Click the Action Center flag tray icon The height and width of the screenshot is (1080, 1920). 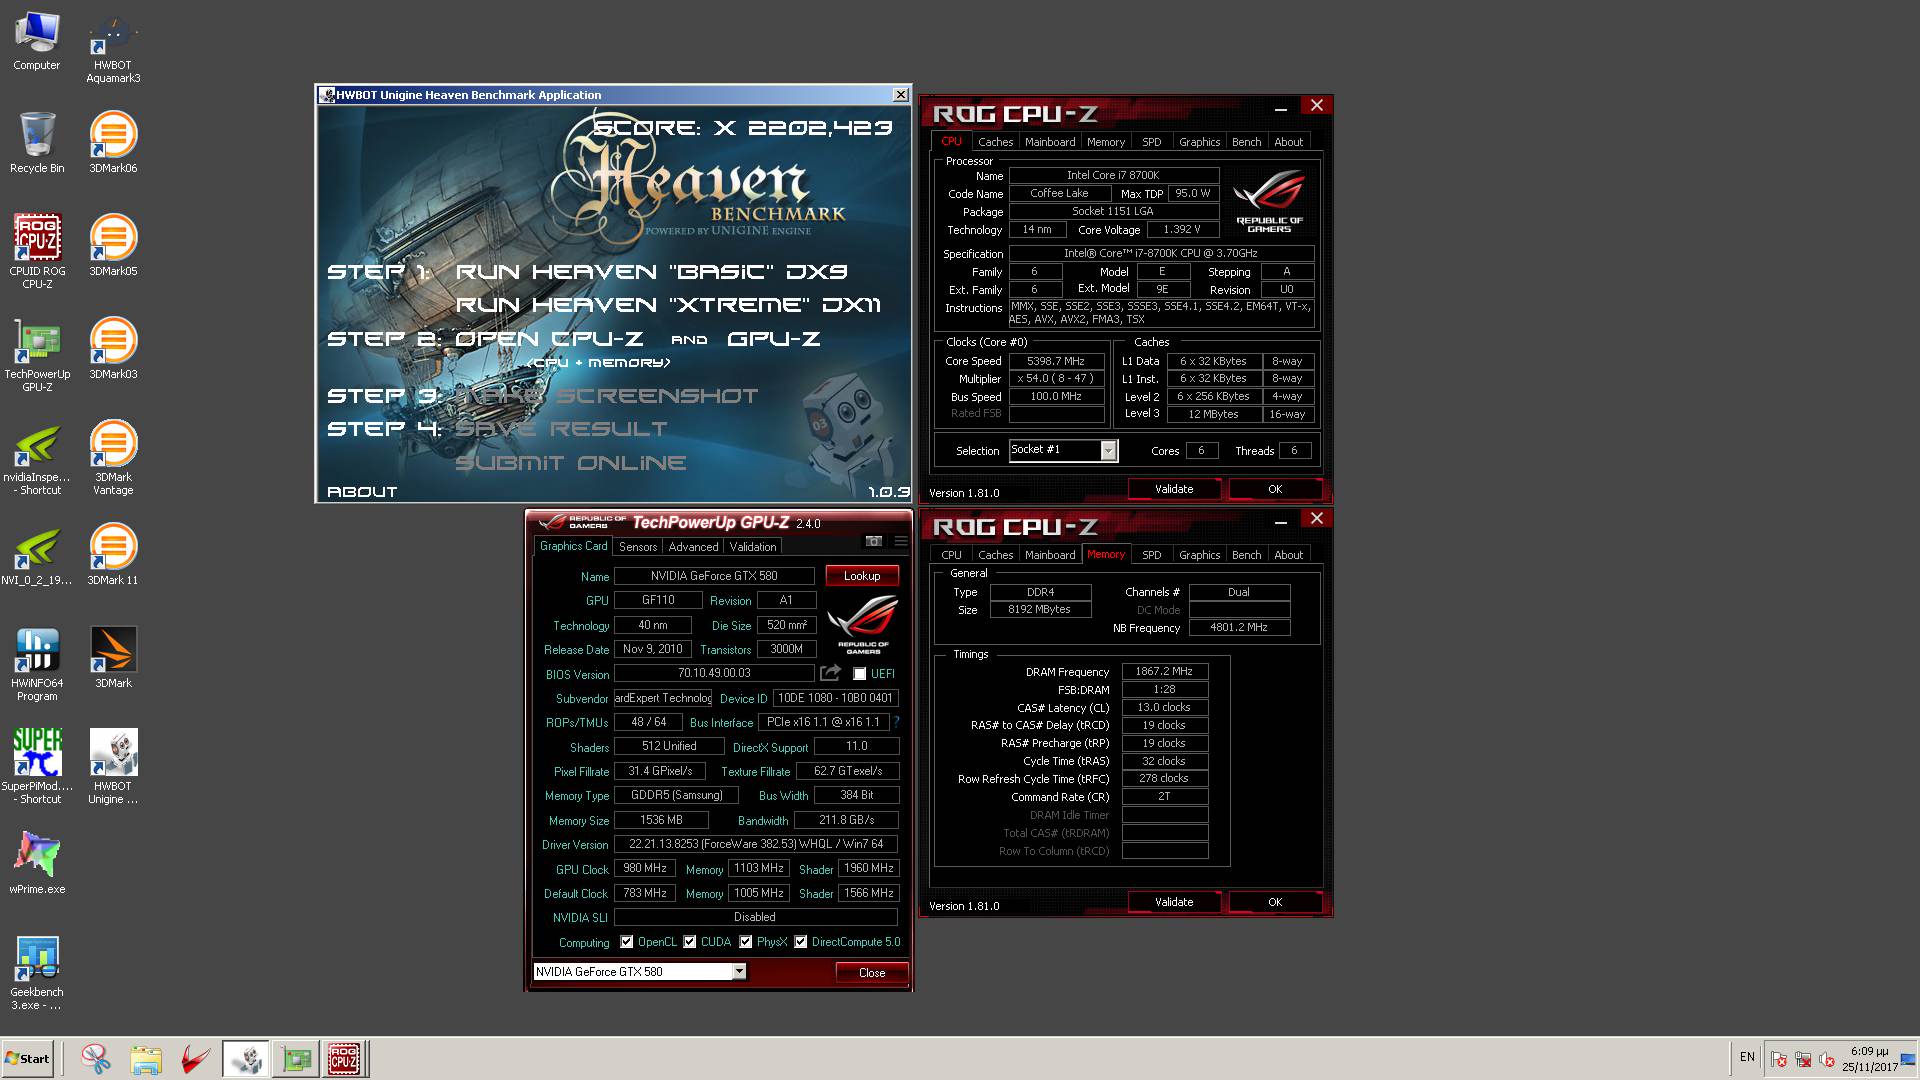[1779, 1059]
